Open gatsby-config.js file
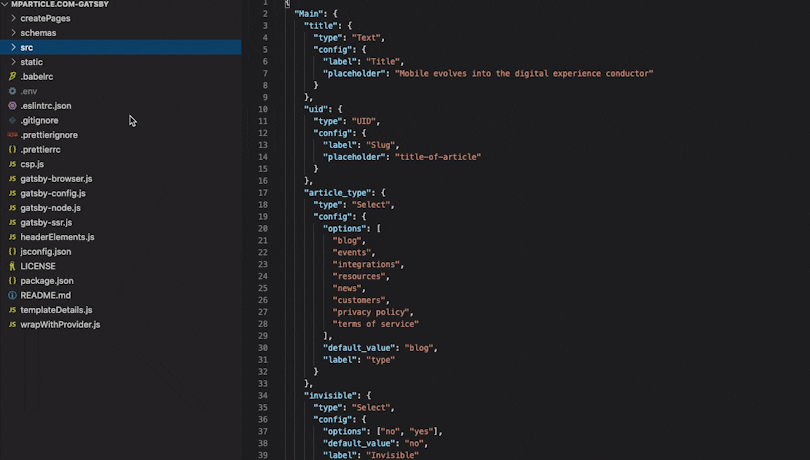The width and height of the screenshot is (810, 460). coord(53,193)
